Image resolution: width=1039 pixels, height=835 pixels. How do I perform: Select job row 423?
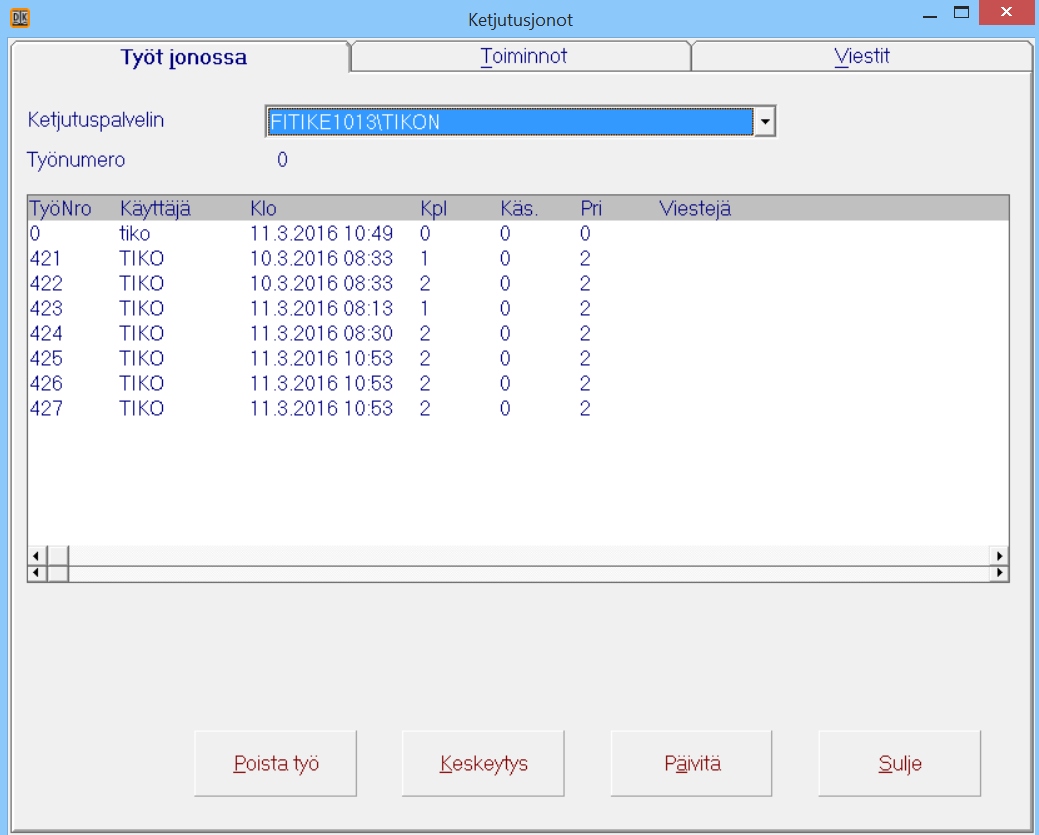pos(518,309)
